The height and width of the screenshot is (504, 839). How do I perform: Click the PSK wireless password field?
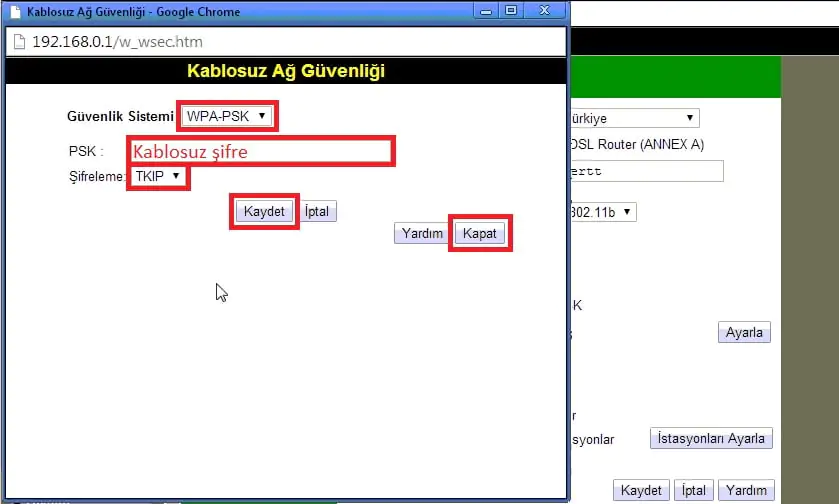coord(261,151)
